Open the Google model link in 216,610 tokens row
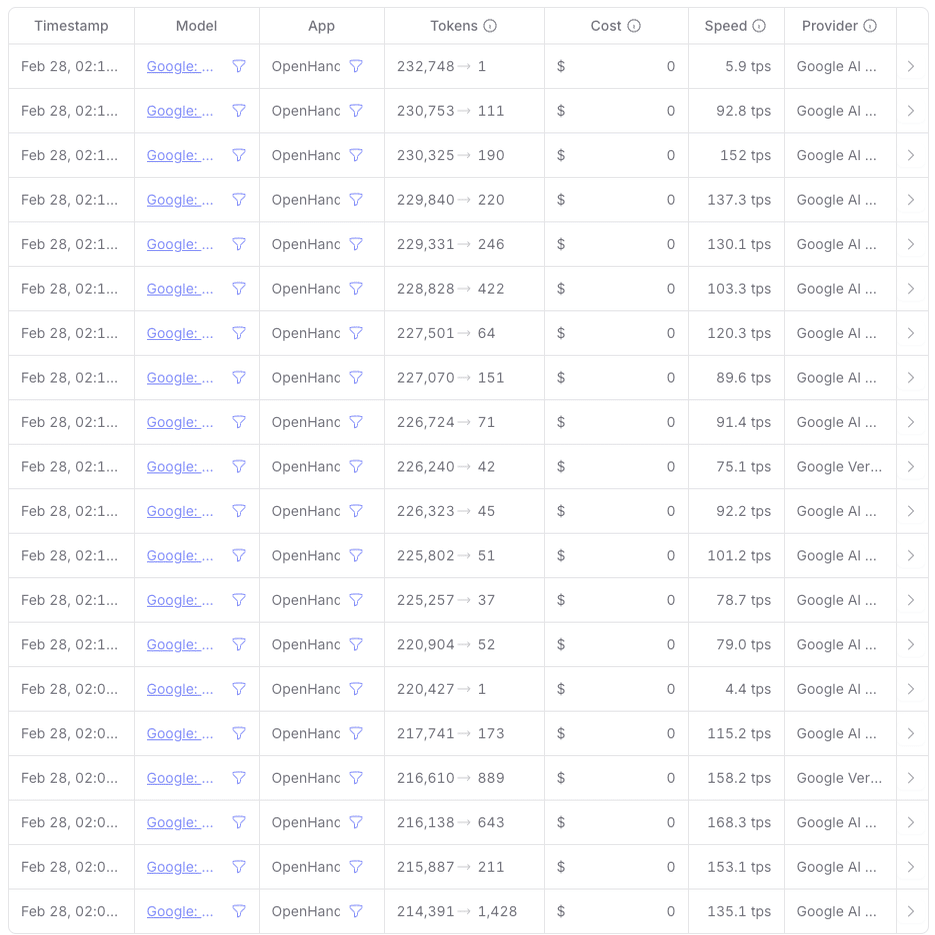Screen dimensions: 935x935 (x=179, y=778)
